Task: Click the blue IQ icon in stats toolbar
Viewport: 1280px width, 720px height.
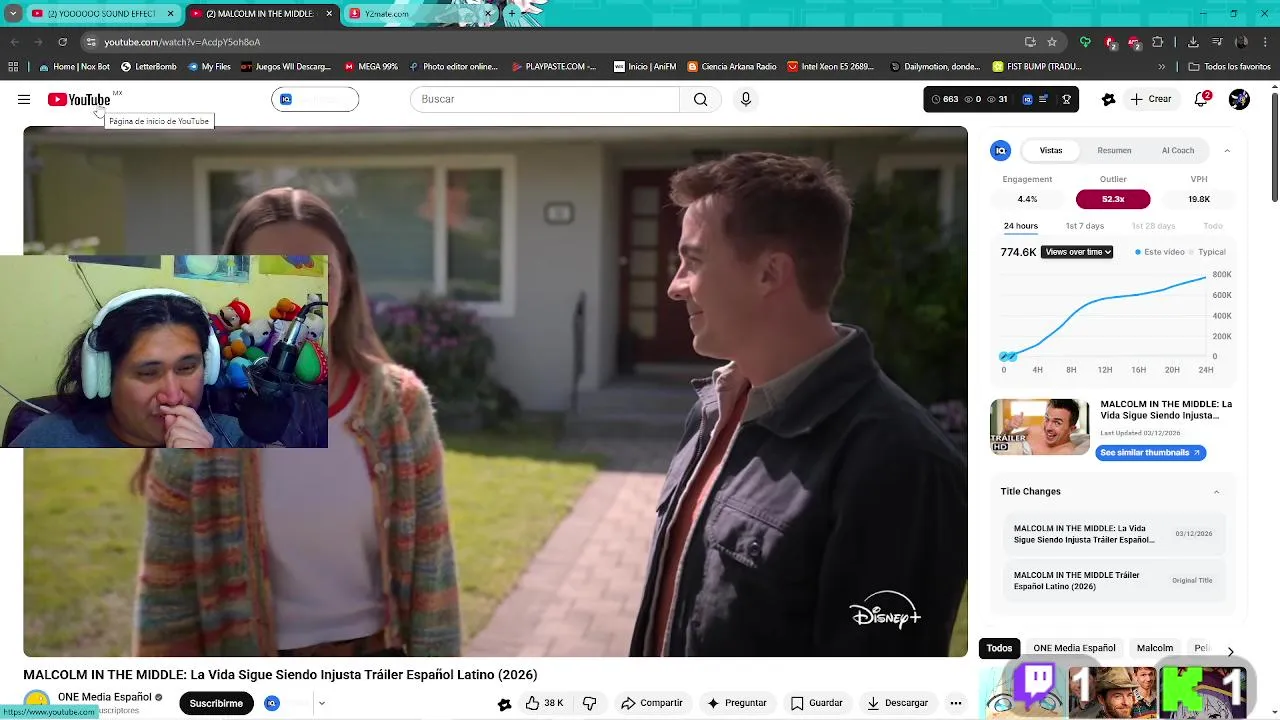Action: 1027,99
